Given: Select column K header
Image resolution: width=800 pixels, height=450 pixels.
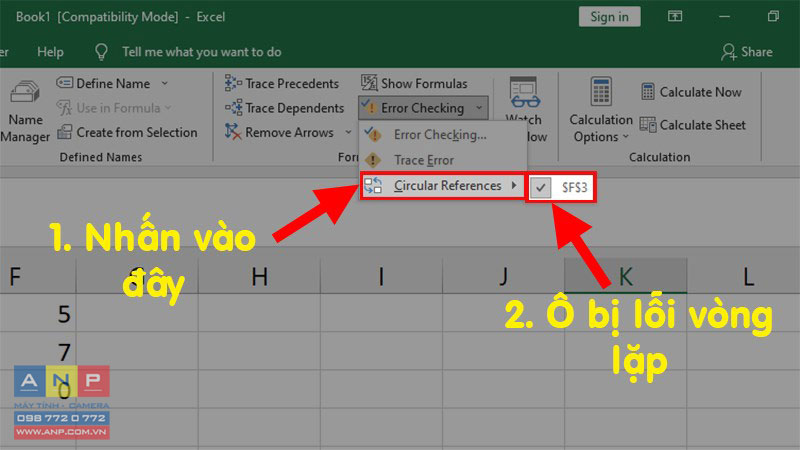Looking at the screenshot, I should (626, 276).
